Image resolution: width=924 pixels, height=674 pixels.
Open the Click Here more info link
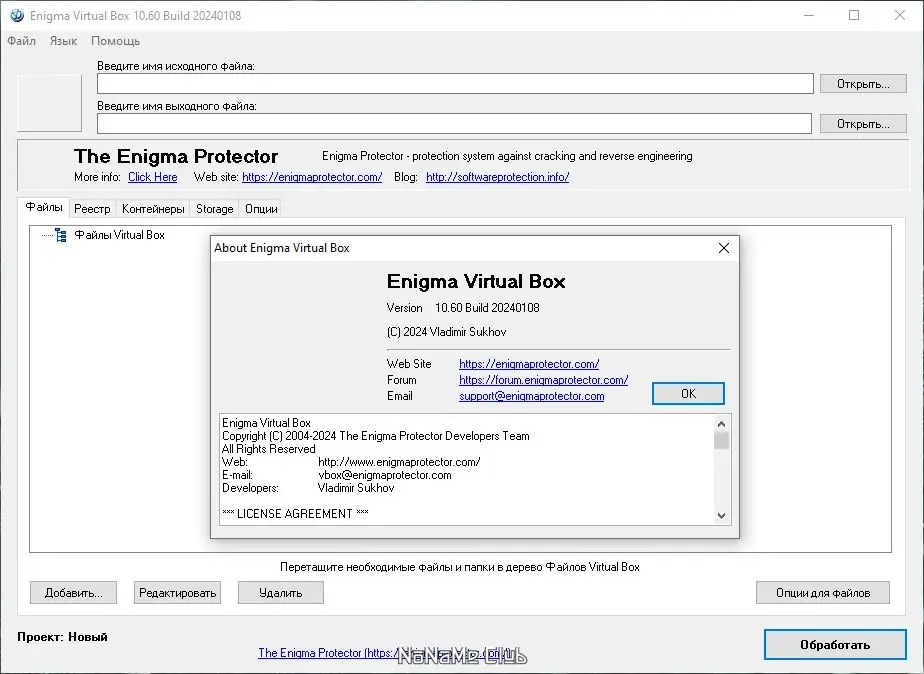click(x=153, y=177)
